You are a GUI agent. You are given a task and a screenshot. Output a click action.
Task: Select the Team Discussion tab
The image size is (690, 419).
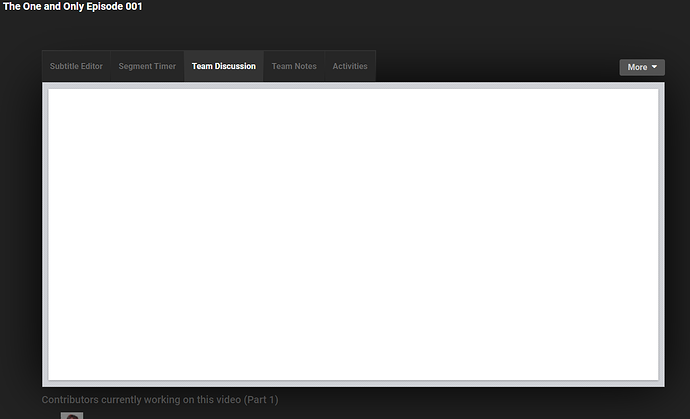click(223, 66)
